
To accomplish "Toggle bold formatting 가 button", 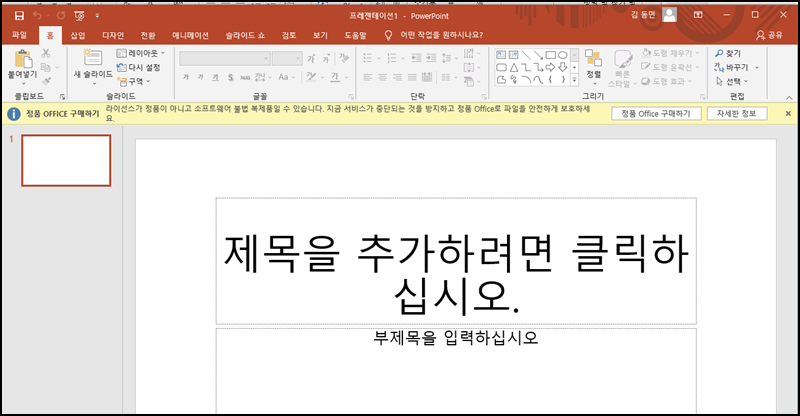I will coord(186,78).
